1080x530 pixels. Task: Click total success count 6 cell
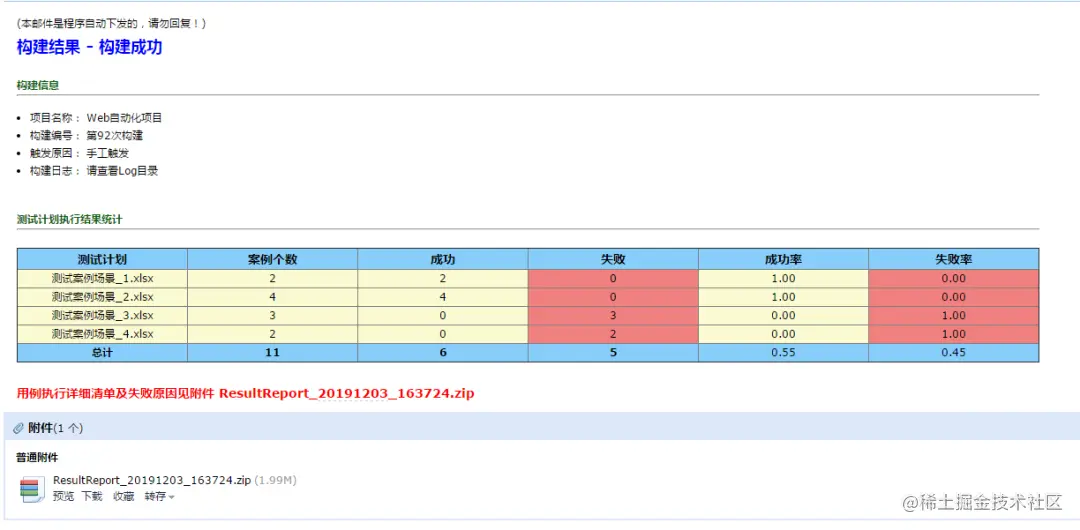coord(443,352)
